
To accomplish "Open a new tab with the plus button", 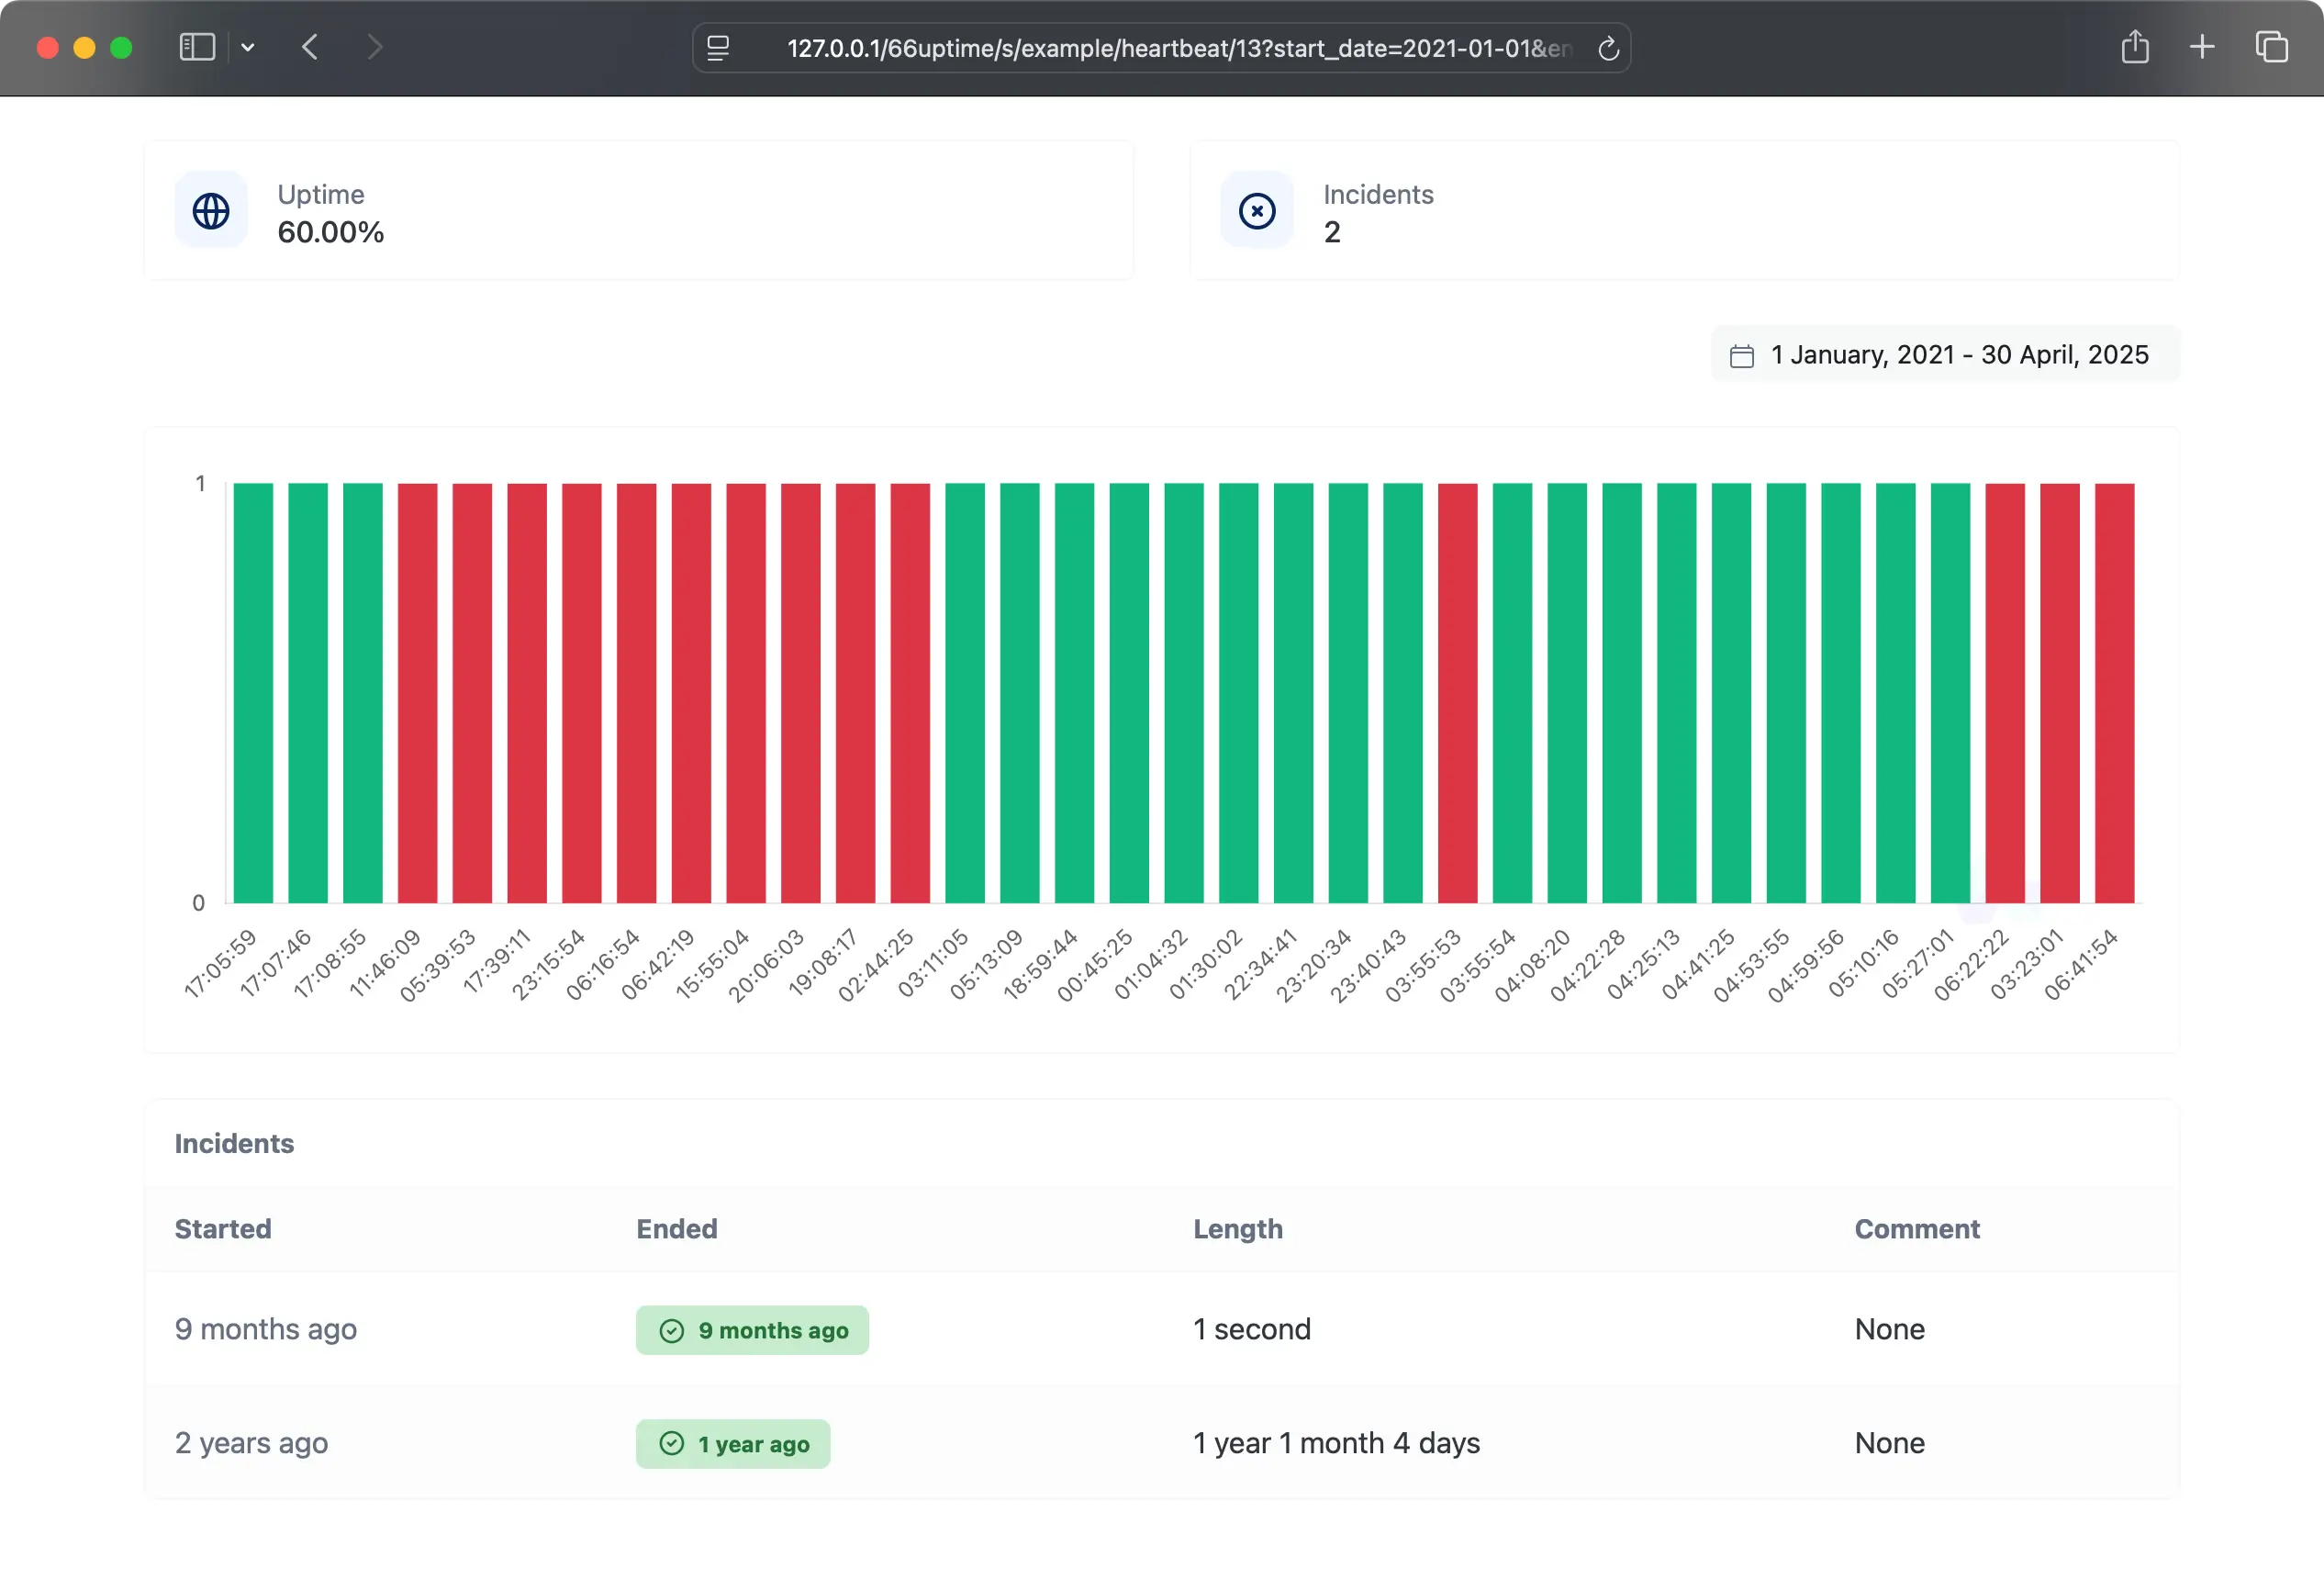I will tap(2203, 47).
